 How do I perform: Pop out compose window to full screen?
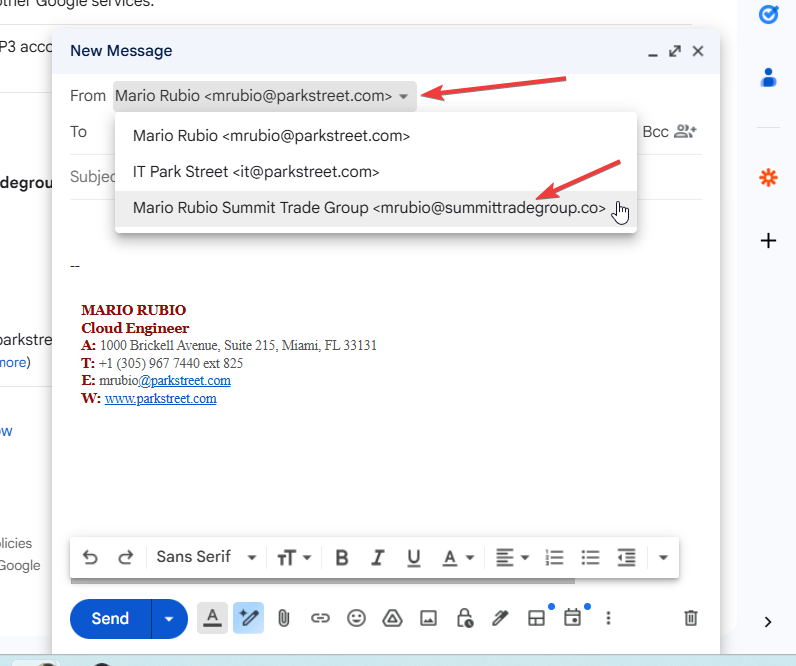click(675, 51)
